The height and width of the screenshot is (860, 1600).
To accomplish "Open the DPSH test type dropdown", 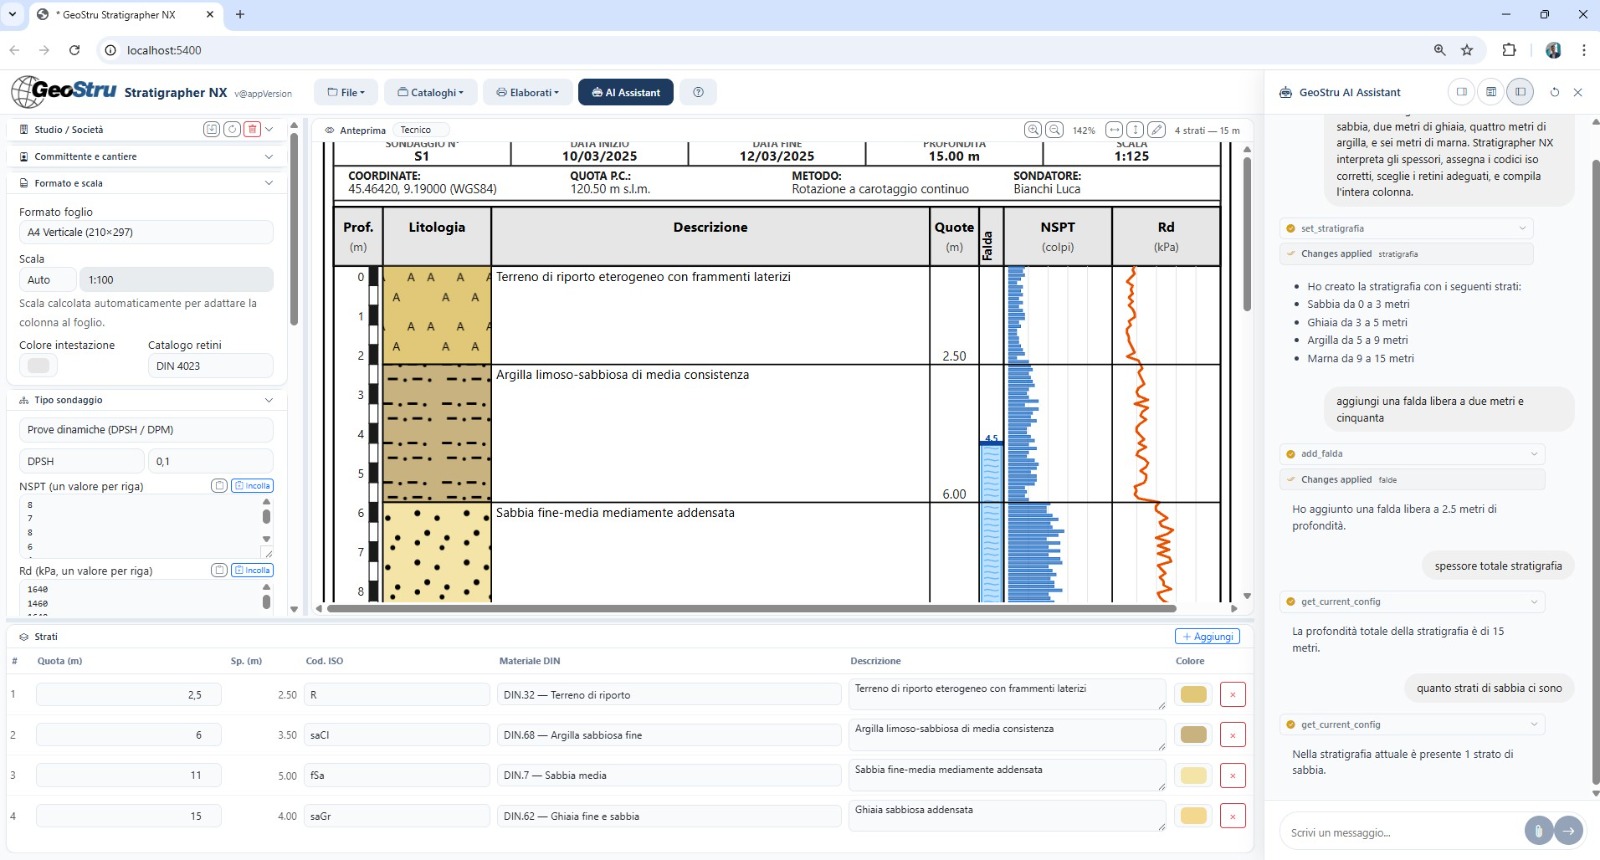I will [82, 461].
